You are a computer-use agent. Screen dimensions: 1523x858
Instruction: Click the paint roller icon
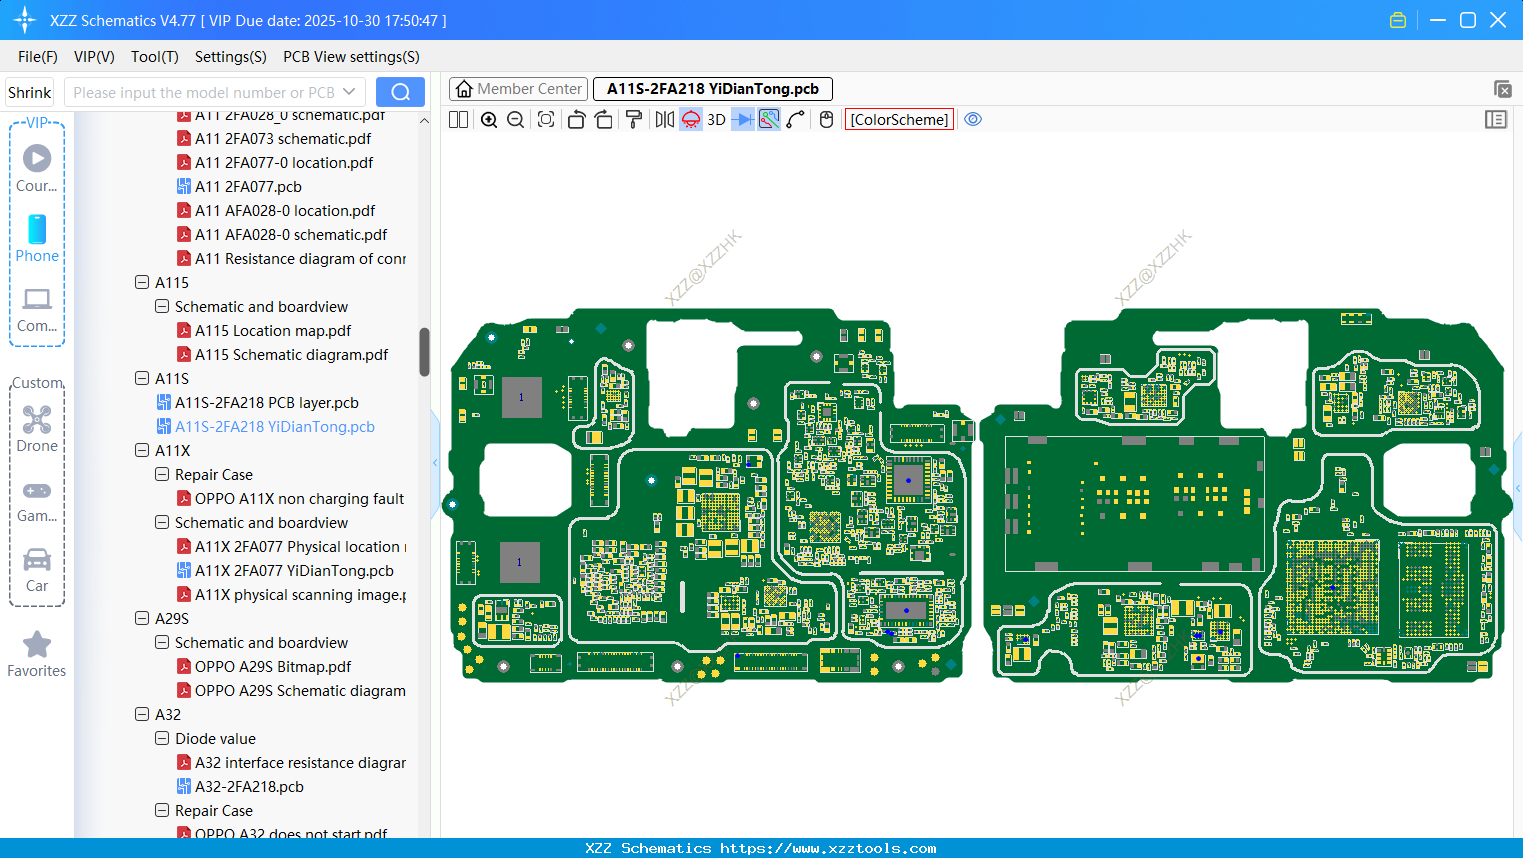click(634, 120)
